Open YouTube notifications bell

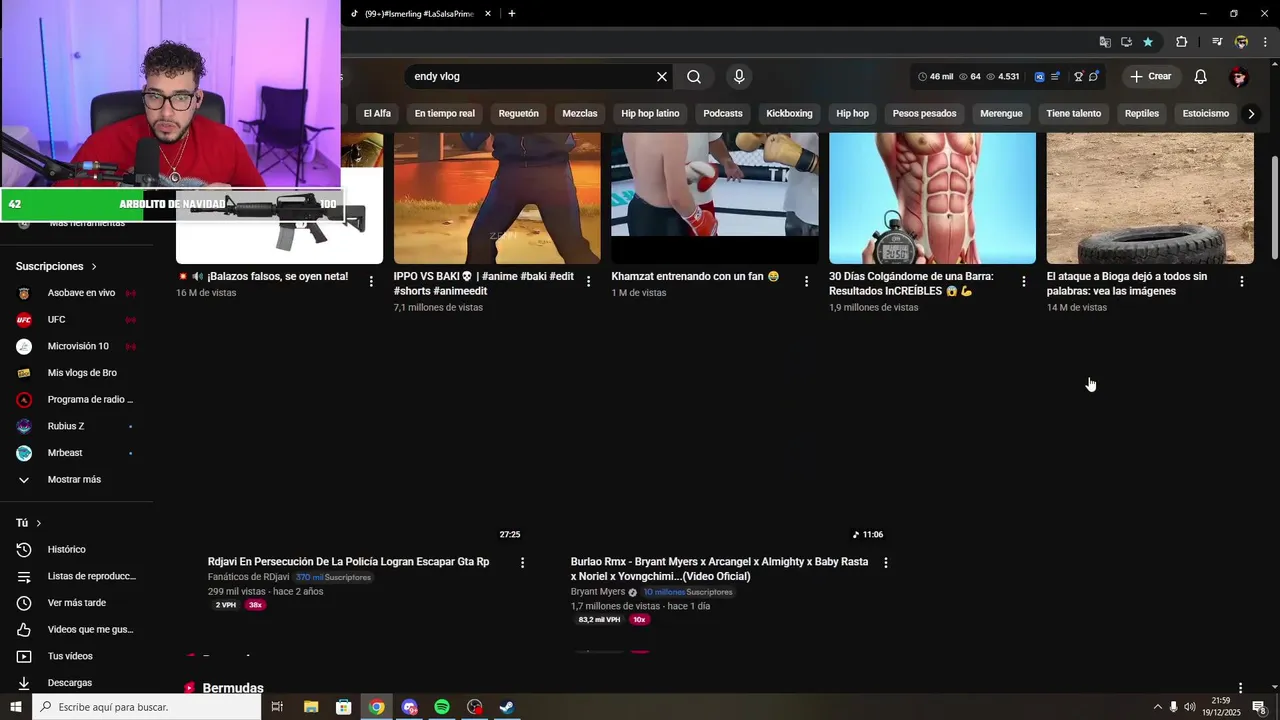1201,76
